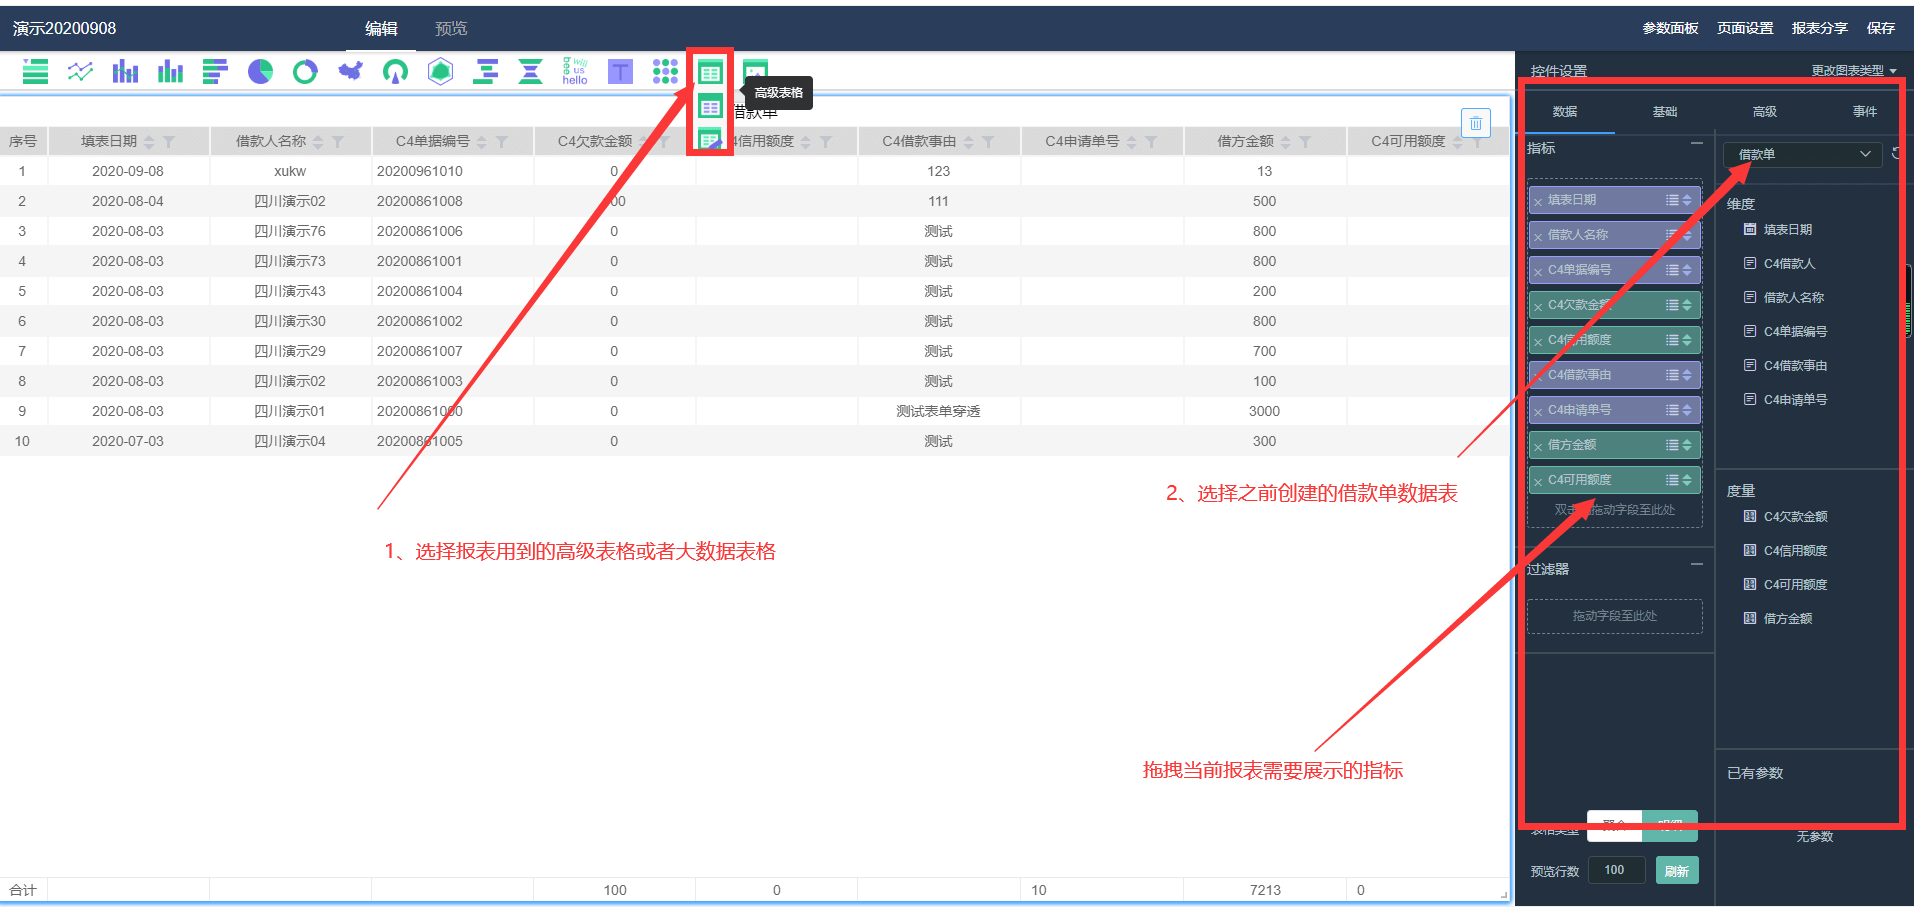This screenshot has width=1914, height=912.
Task: Select the gauge chart icon
Action: (x=396, y=71)
